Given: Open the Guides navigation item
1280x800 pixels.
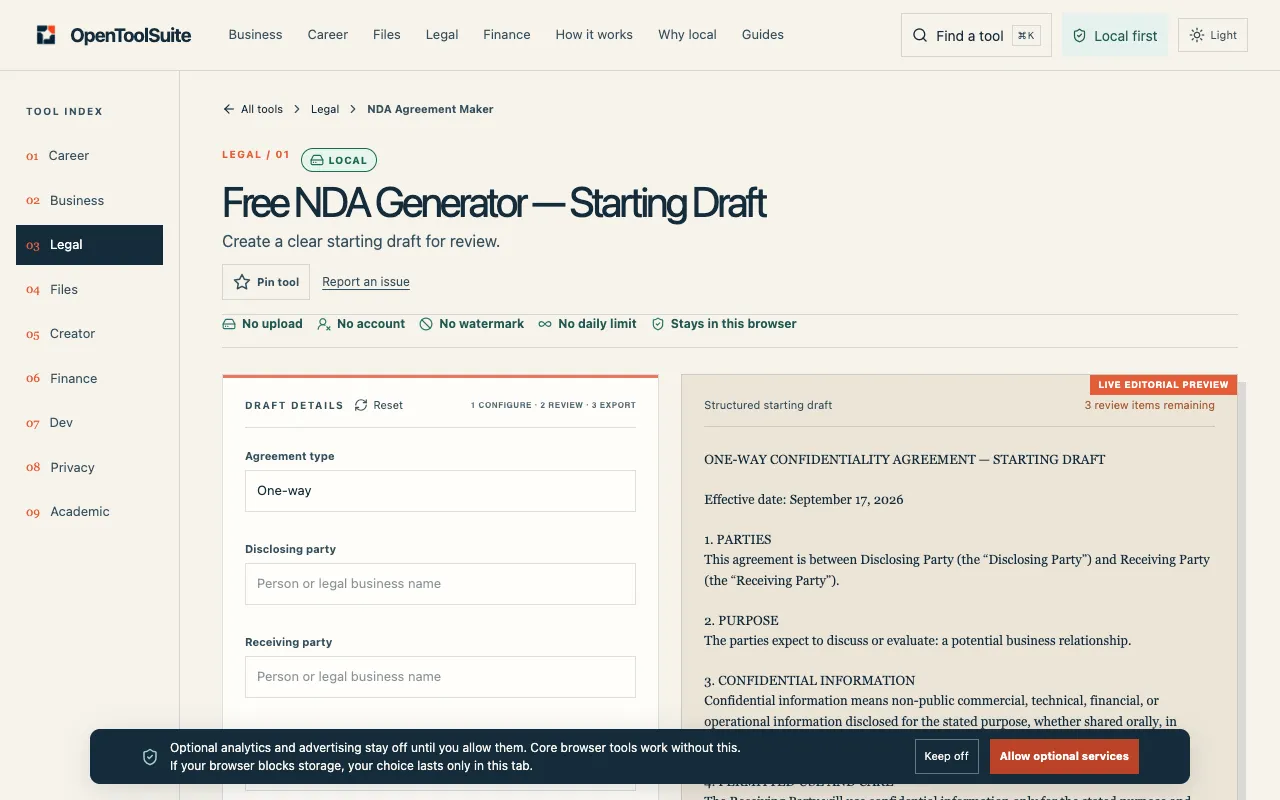Looking at the screenshot, I should (763, 34).
